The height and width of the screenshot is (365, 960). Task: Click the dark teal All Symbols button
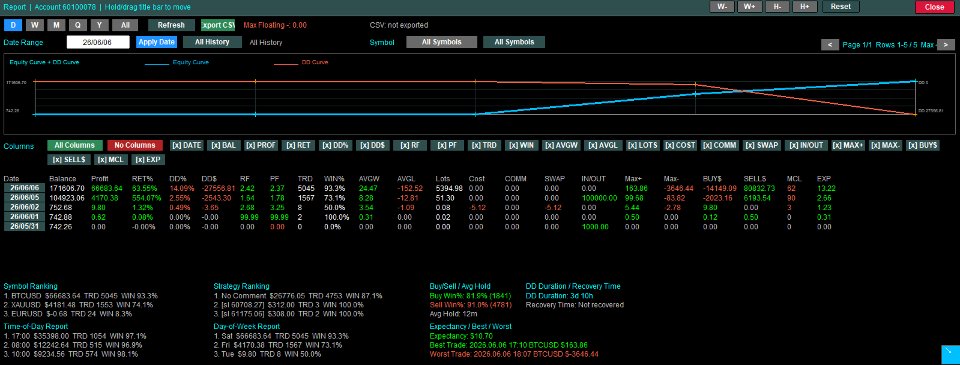point(514,42)
